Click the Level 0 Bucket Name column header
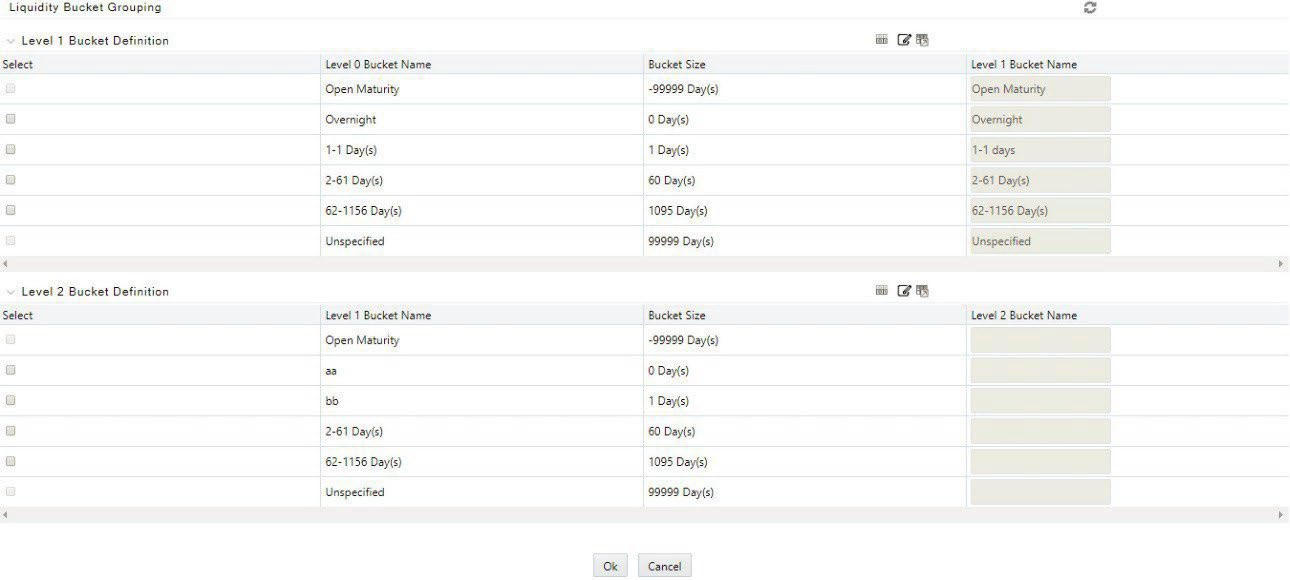This screenshot has height=580, width=1290. (378, 64)
